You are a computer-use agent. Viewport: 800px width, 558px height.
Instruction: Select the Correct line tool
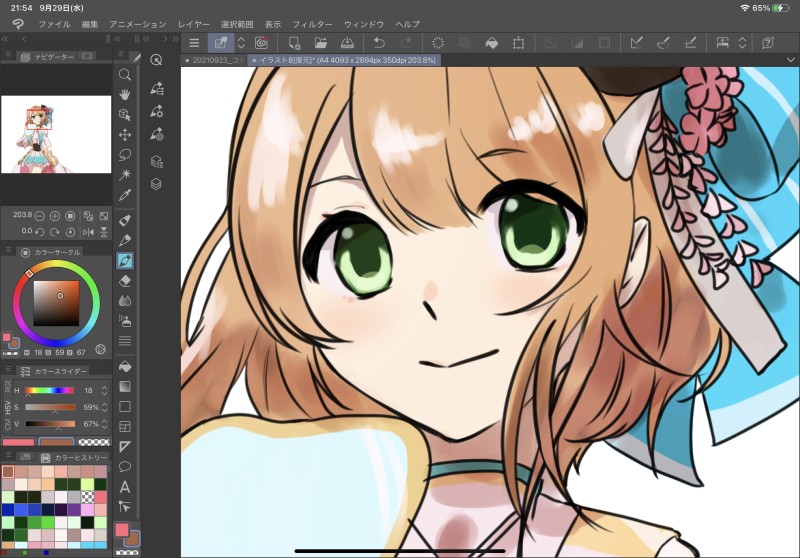(x=124, y=506)
